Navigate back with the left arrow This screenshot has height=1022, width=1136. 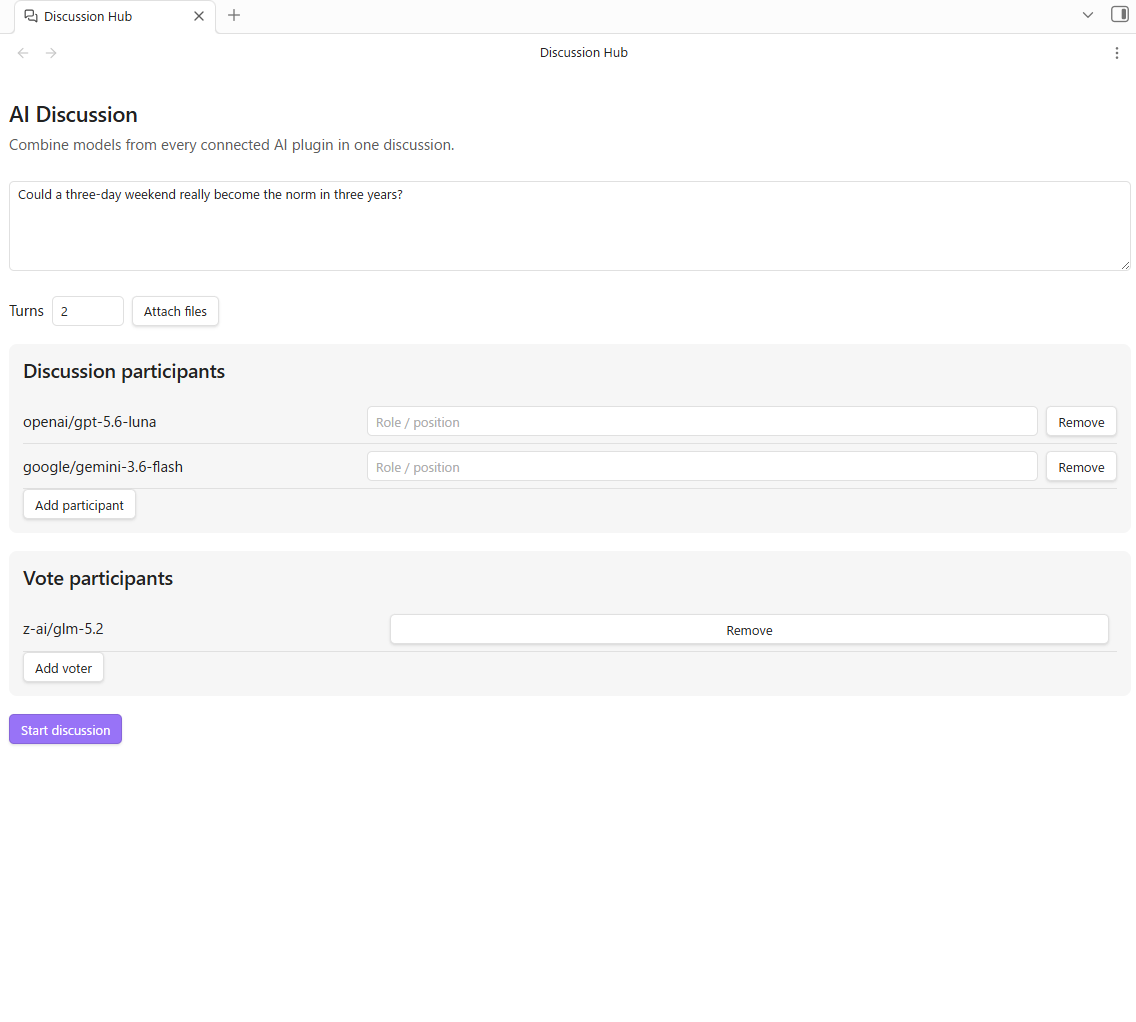pyautogui.click(x=23, y=53)
